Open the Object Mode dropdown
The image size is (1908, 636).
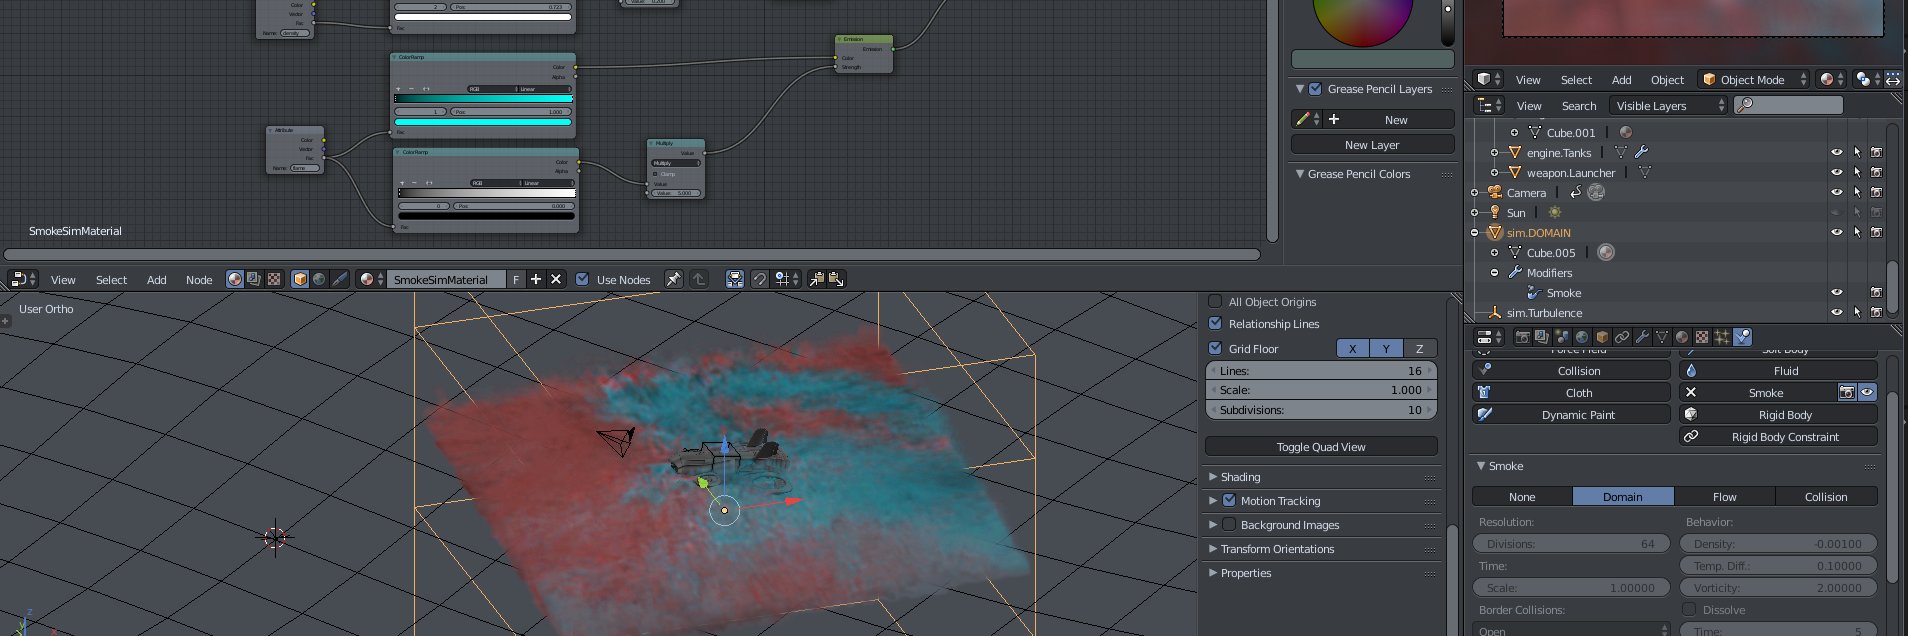coord(1754,80)
